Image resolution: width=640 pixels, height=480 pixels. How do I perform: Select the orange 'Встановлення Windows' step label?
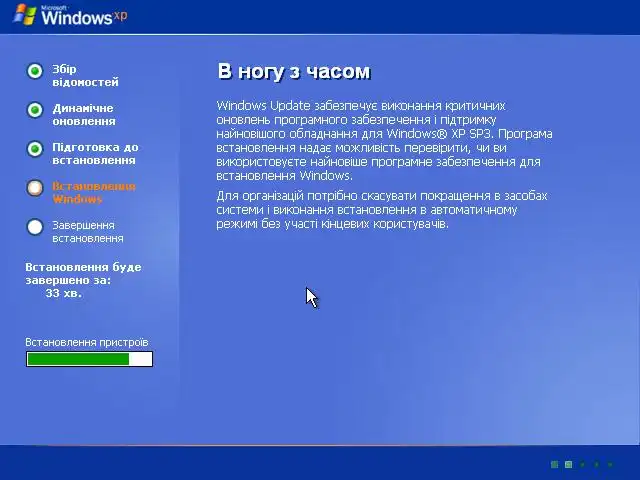pos(93,193)
